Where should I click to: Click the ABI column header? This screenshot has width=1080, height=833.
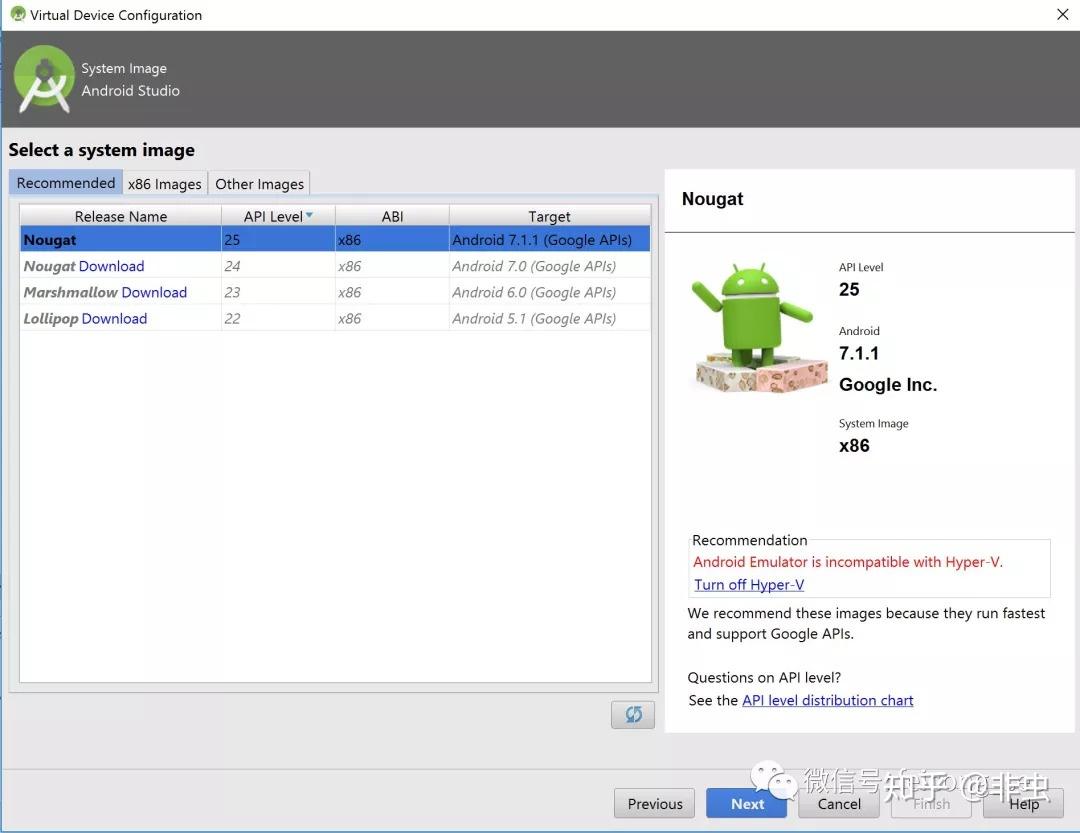pos(392,216)
